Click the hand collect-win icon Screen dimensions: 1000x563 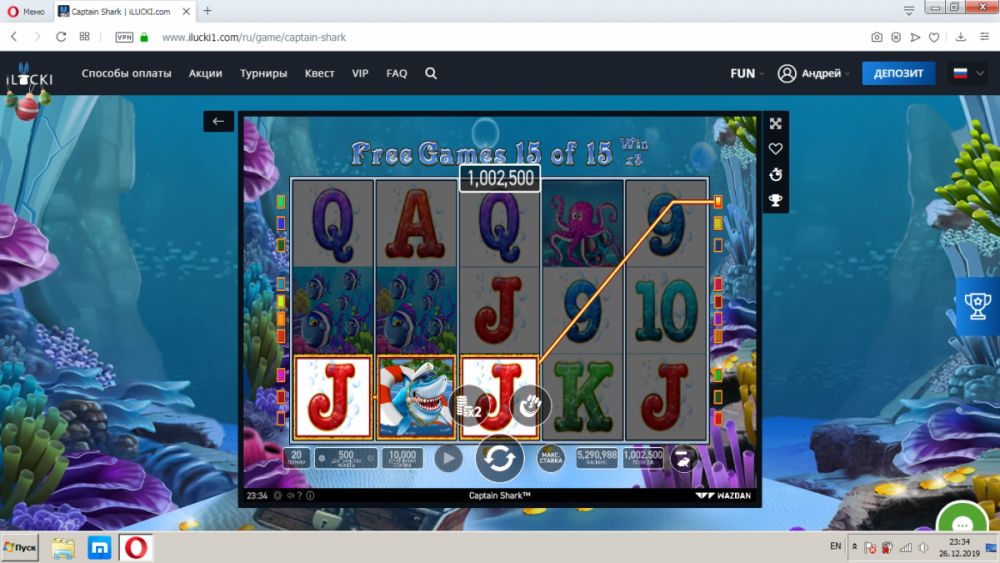(530, 405)
